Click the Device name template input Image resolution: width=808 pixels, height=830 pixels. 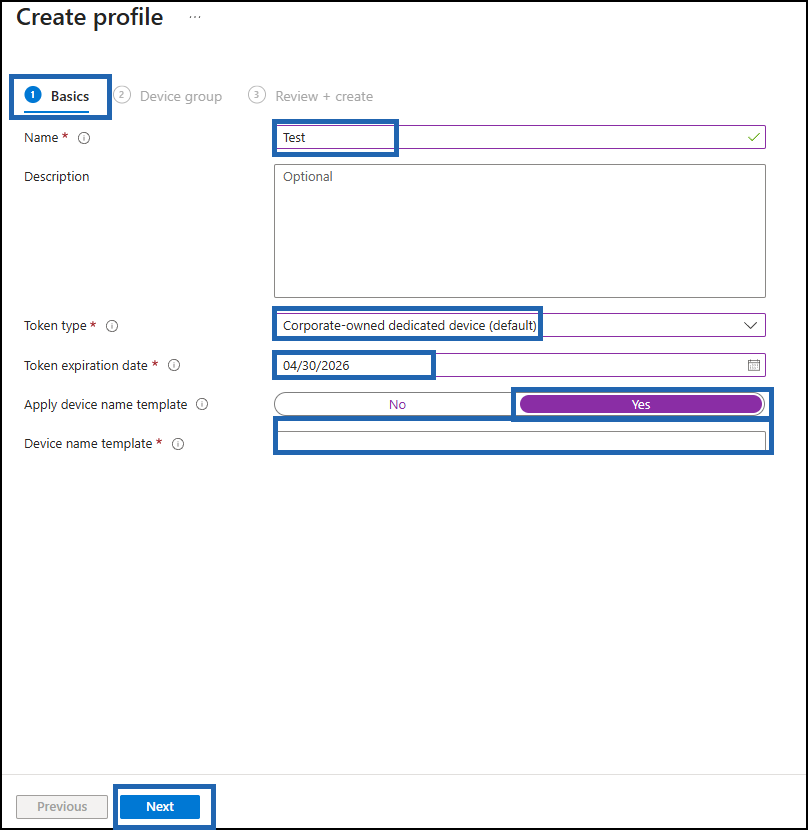point(520,441)
